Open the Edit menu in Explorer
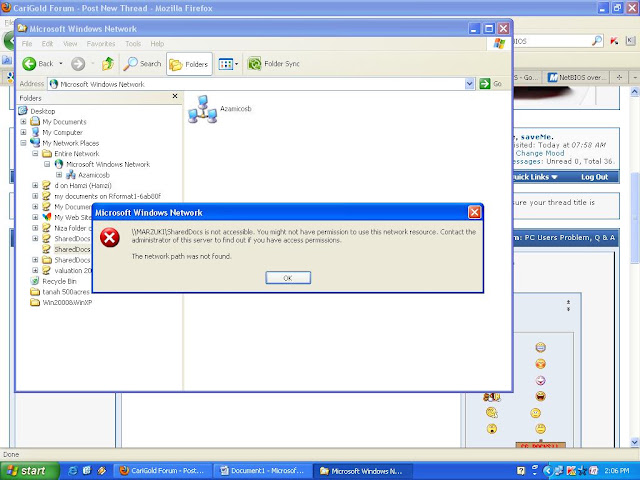The width and height of the screenshot is (640, 480). [47, 44]
